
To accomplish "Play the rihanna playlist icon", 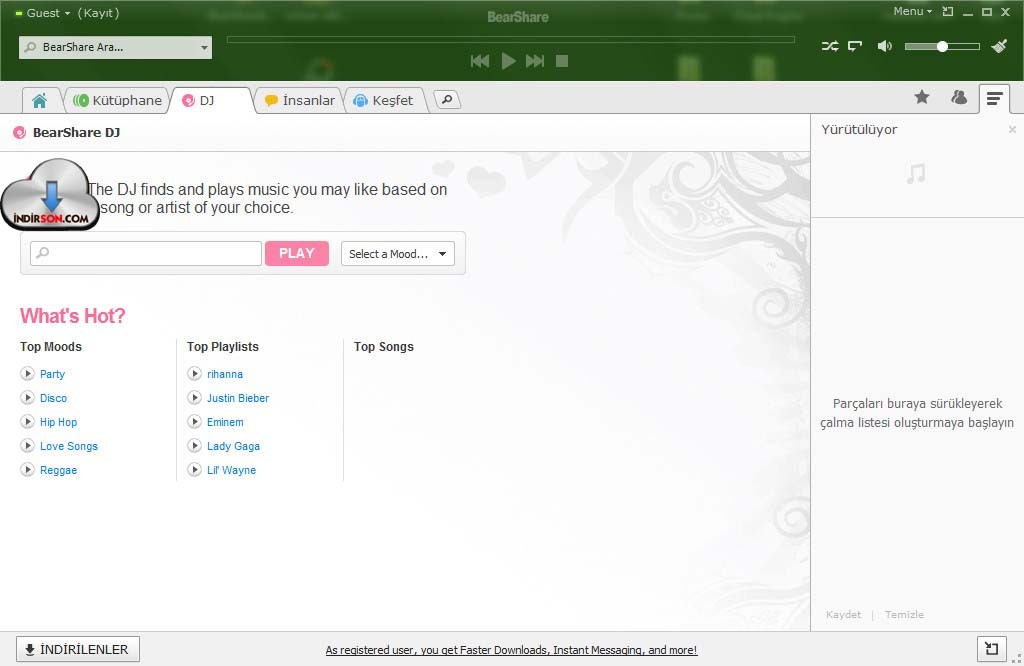I will pos(195,373).
